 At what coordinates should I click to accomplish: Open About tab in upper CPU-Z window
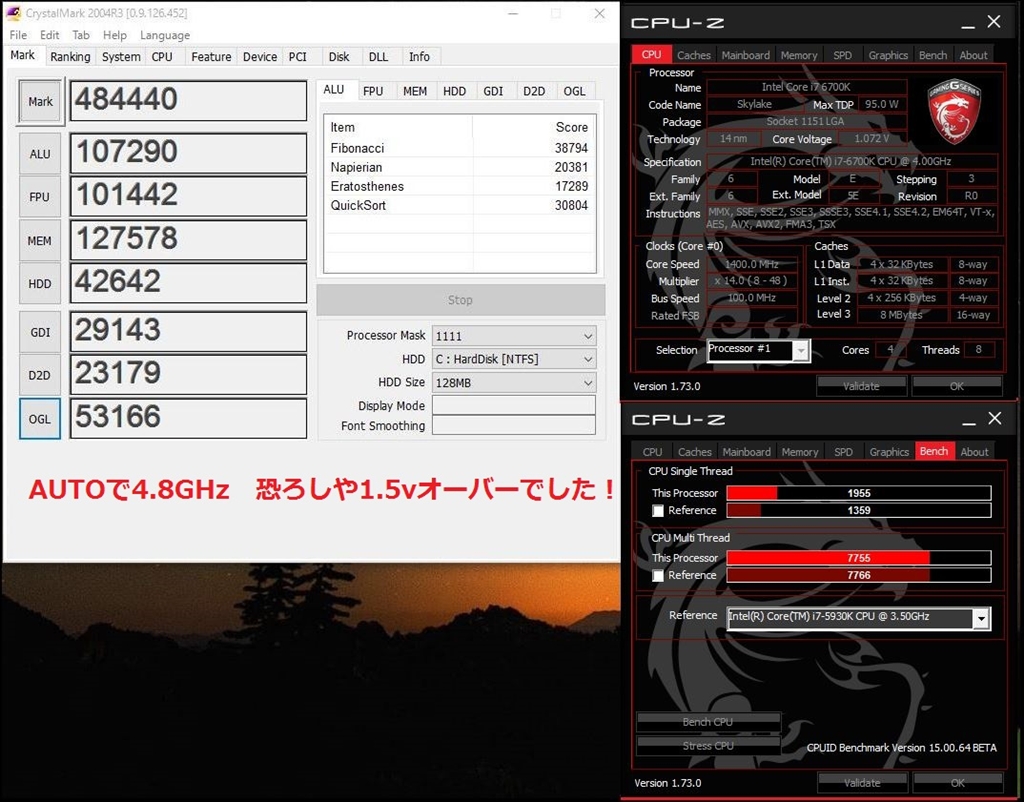point(973,56)
